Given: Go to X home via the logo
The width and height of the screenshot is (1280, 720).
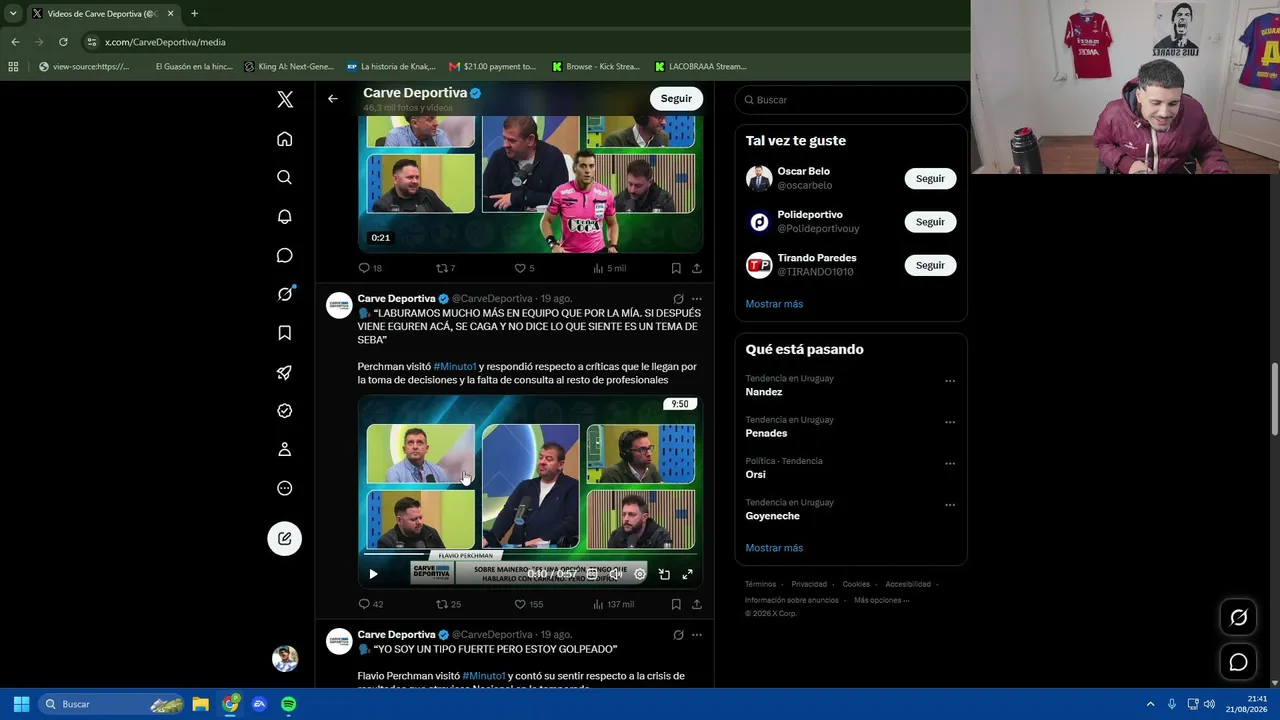Looking at the screenshot, I should pos(285,99).
